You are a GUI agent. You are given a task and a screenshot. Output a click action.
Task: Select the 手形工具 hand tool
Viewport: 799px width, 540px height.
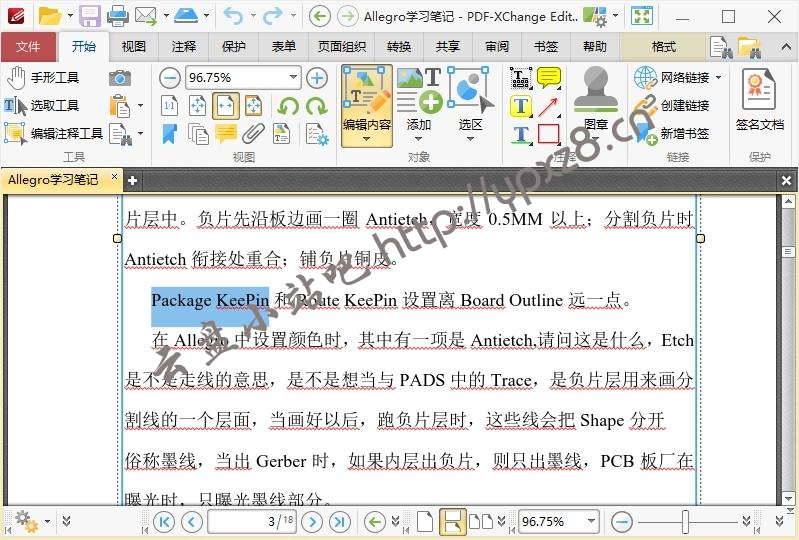pos(43,78)
